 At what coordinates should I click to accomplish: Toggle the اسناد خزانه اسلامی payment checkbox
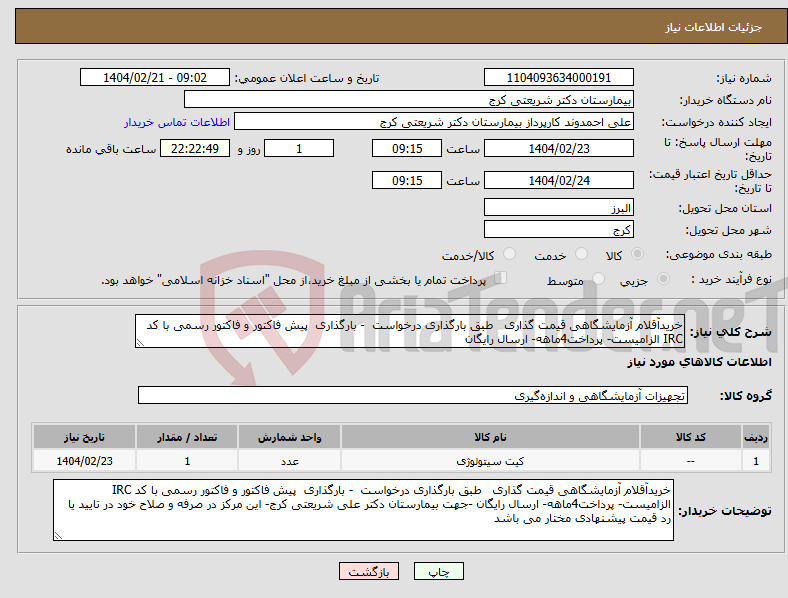(501, 277)
